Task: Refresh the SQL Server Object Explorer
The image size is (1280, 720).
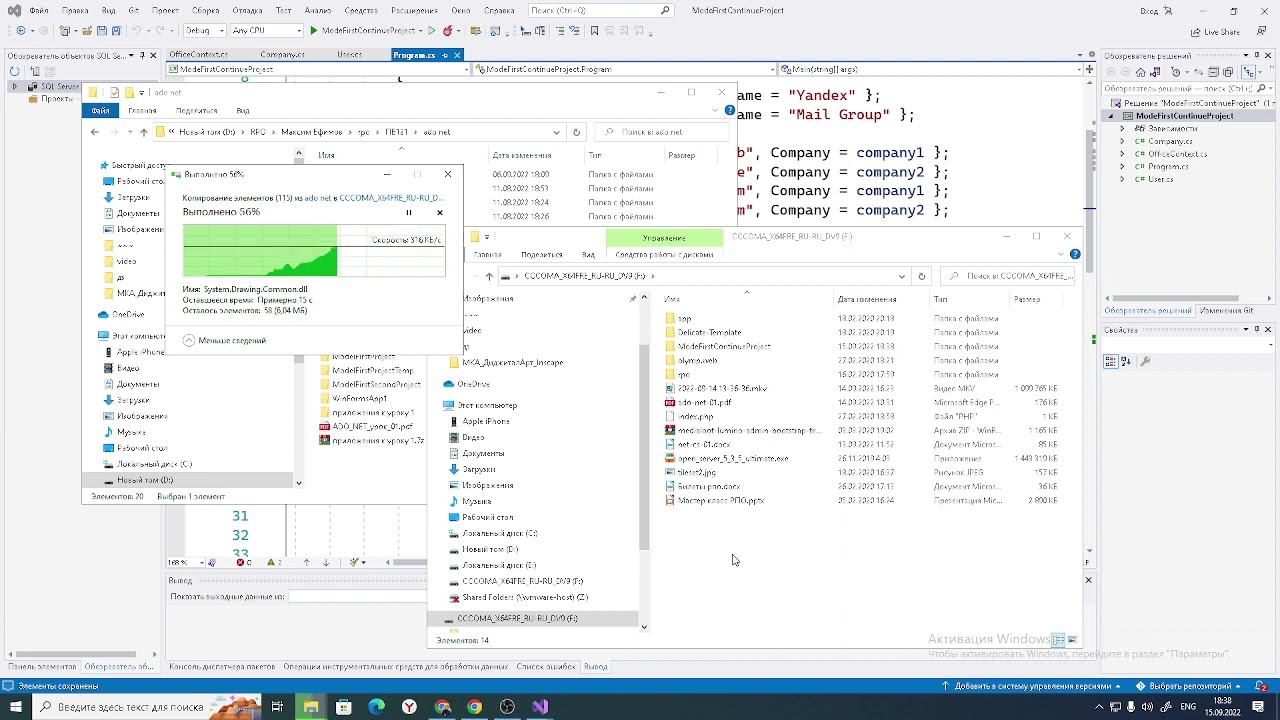Action: pyautogui.click(x=15, y=71)
